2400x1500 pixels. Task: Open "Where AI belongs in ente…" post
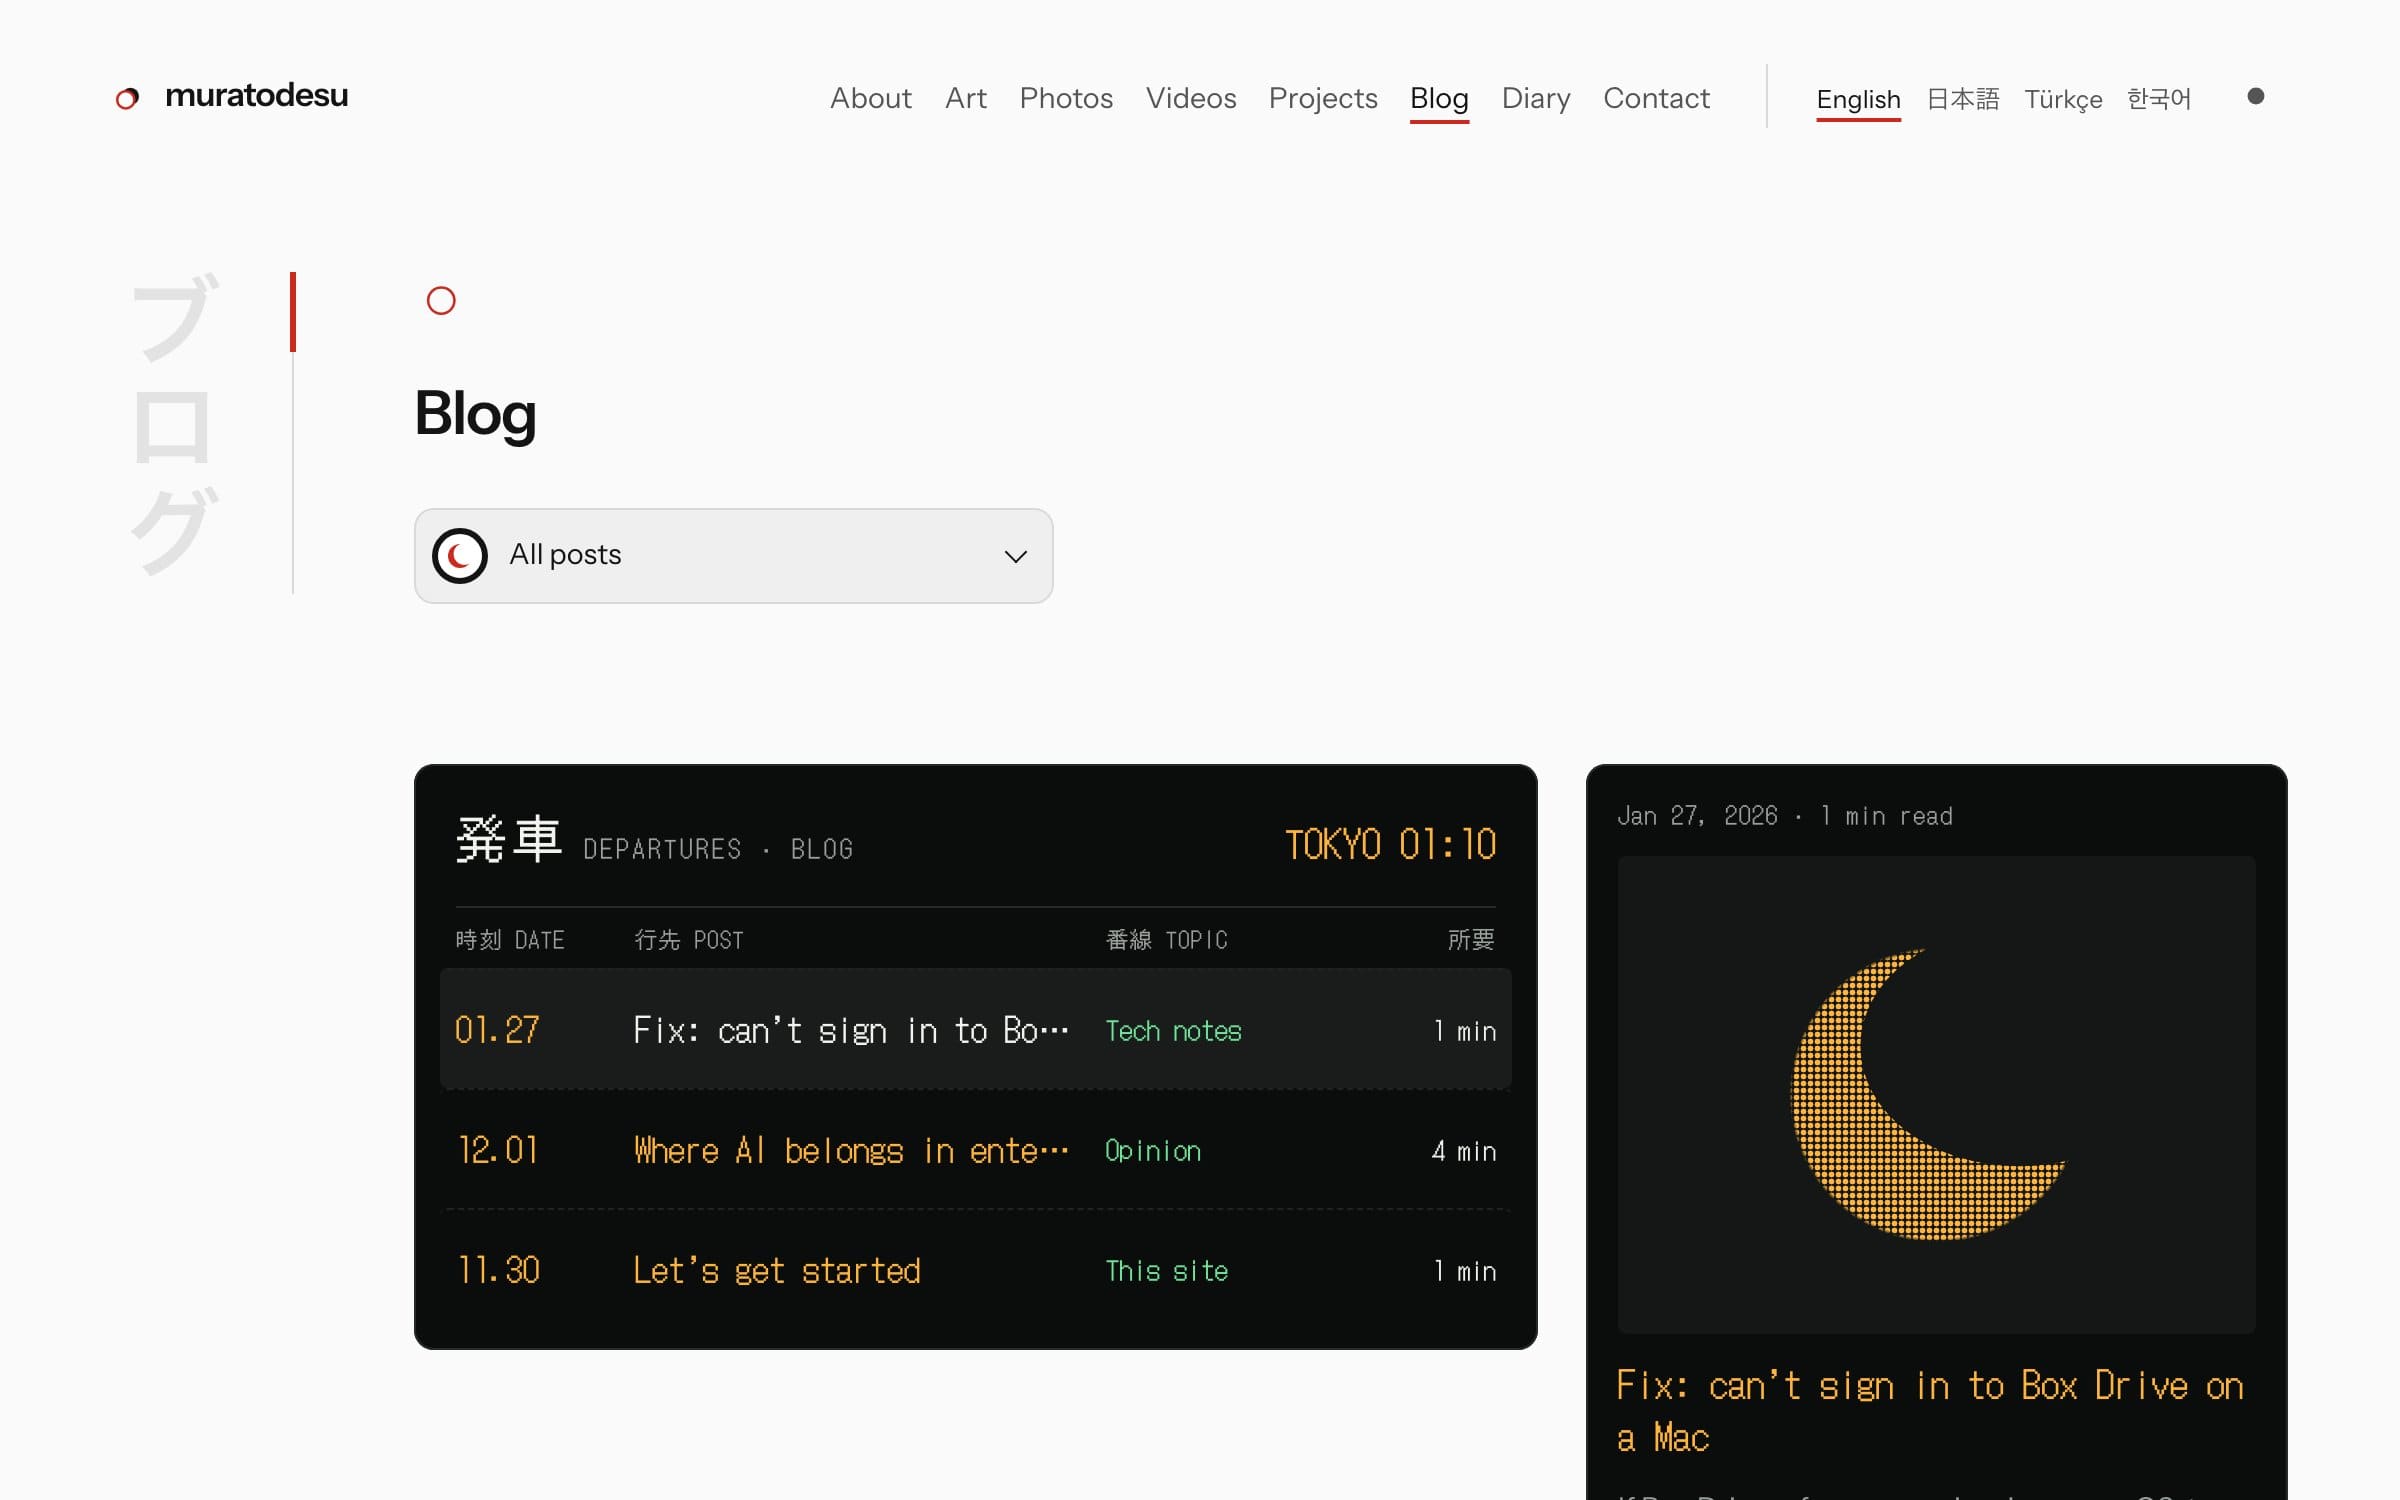(x=850, y=1151)
